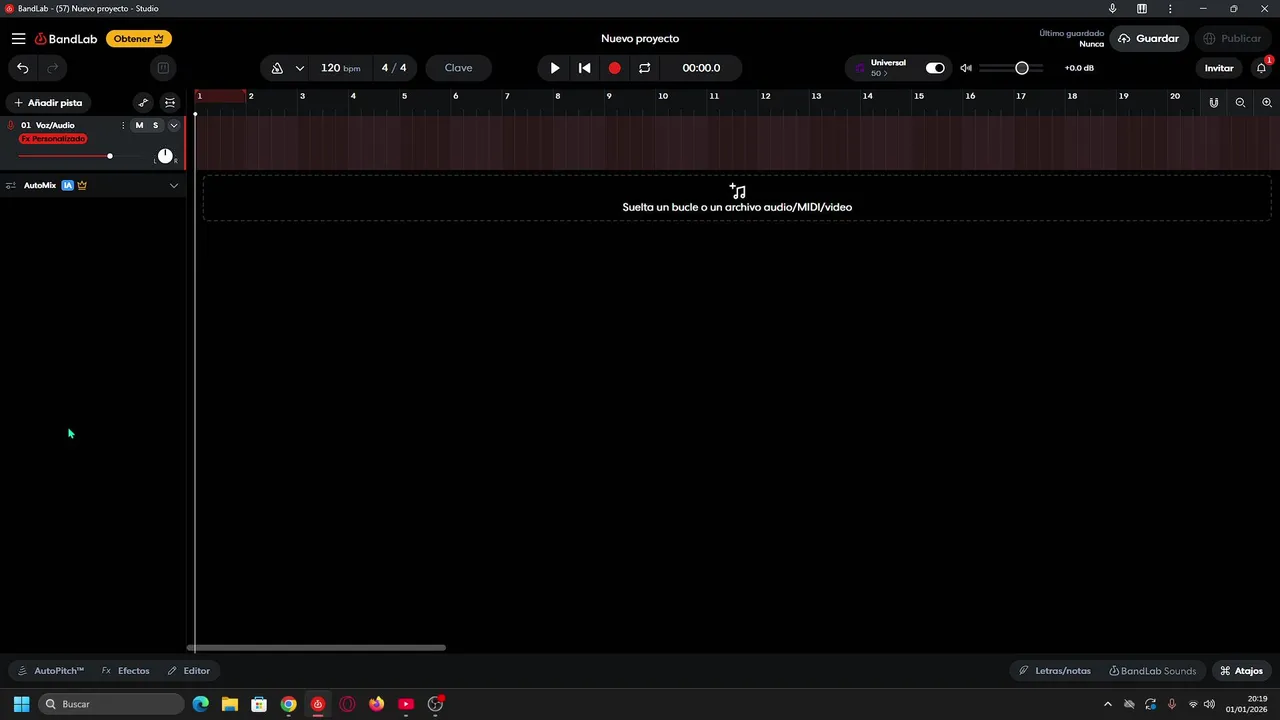Image resolution: width=1280 pixels, height=720 pixels.
Task: Open the notifications bell
Action: tap(1261, 68)
